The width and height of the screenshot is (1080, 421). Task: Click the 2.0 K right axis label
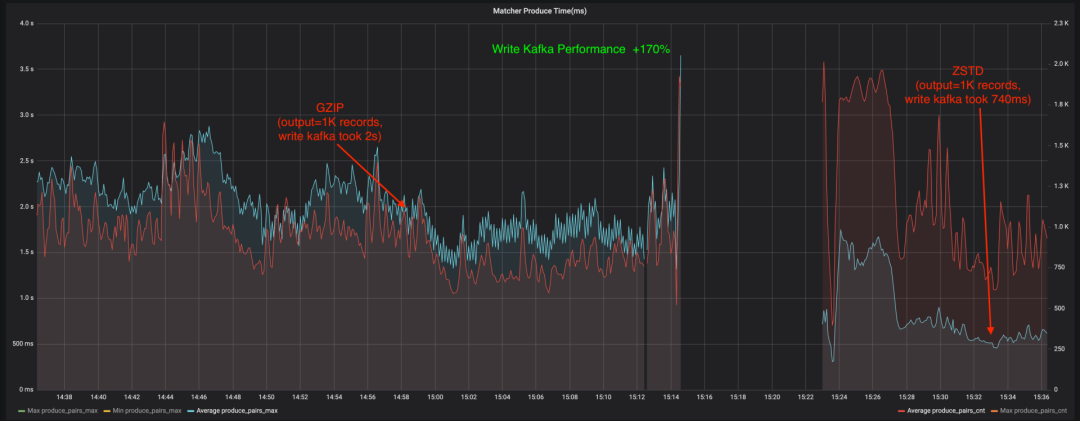point(1060,64)
